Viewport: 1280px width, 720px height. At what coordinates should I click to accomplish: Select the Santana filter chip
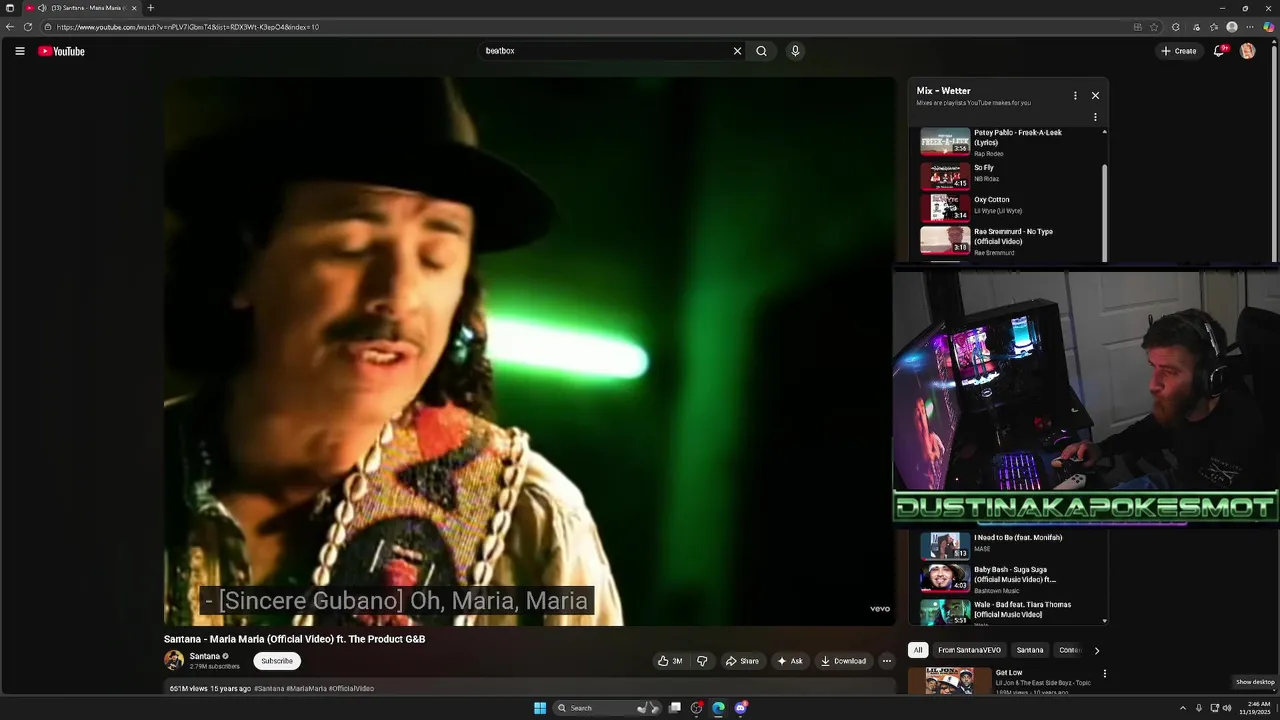(x=1030, y=650)
